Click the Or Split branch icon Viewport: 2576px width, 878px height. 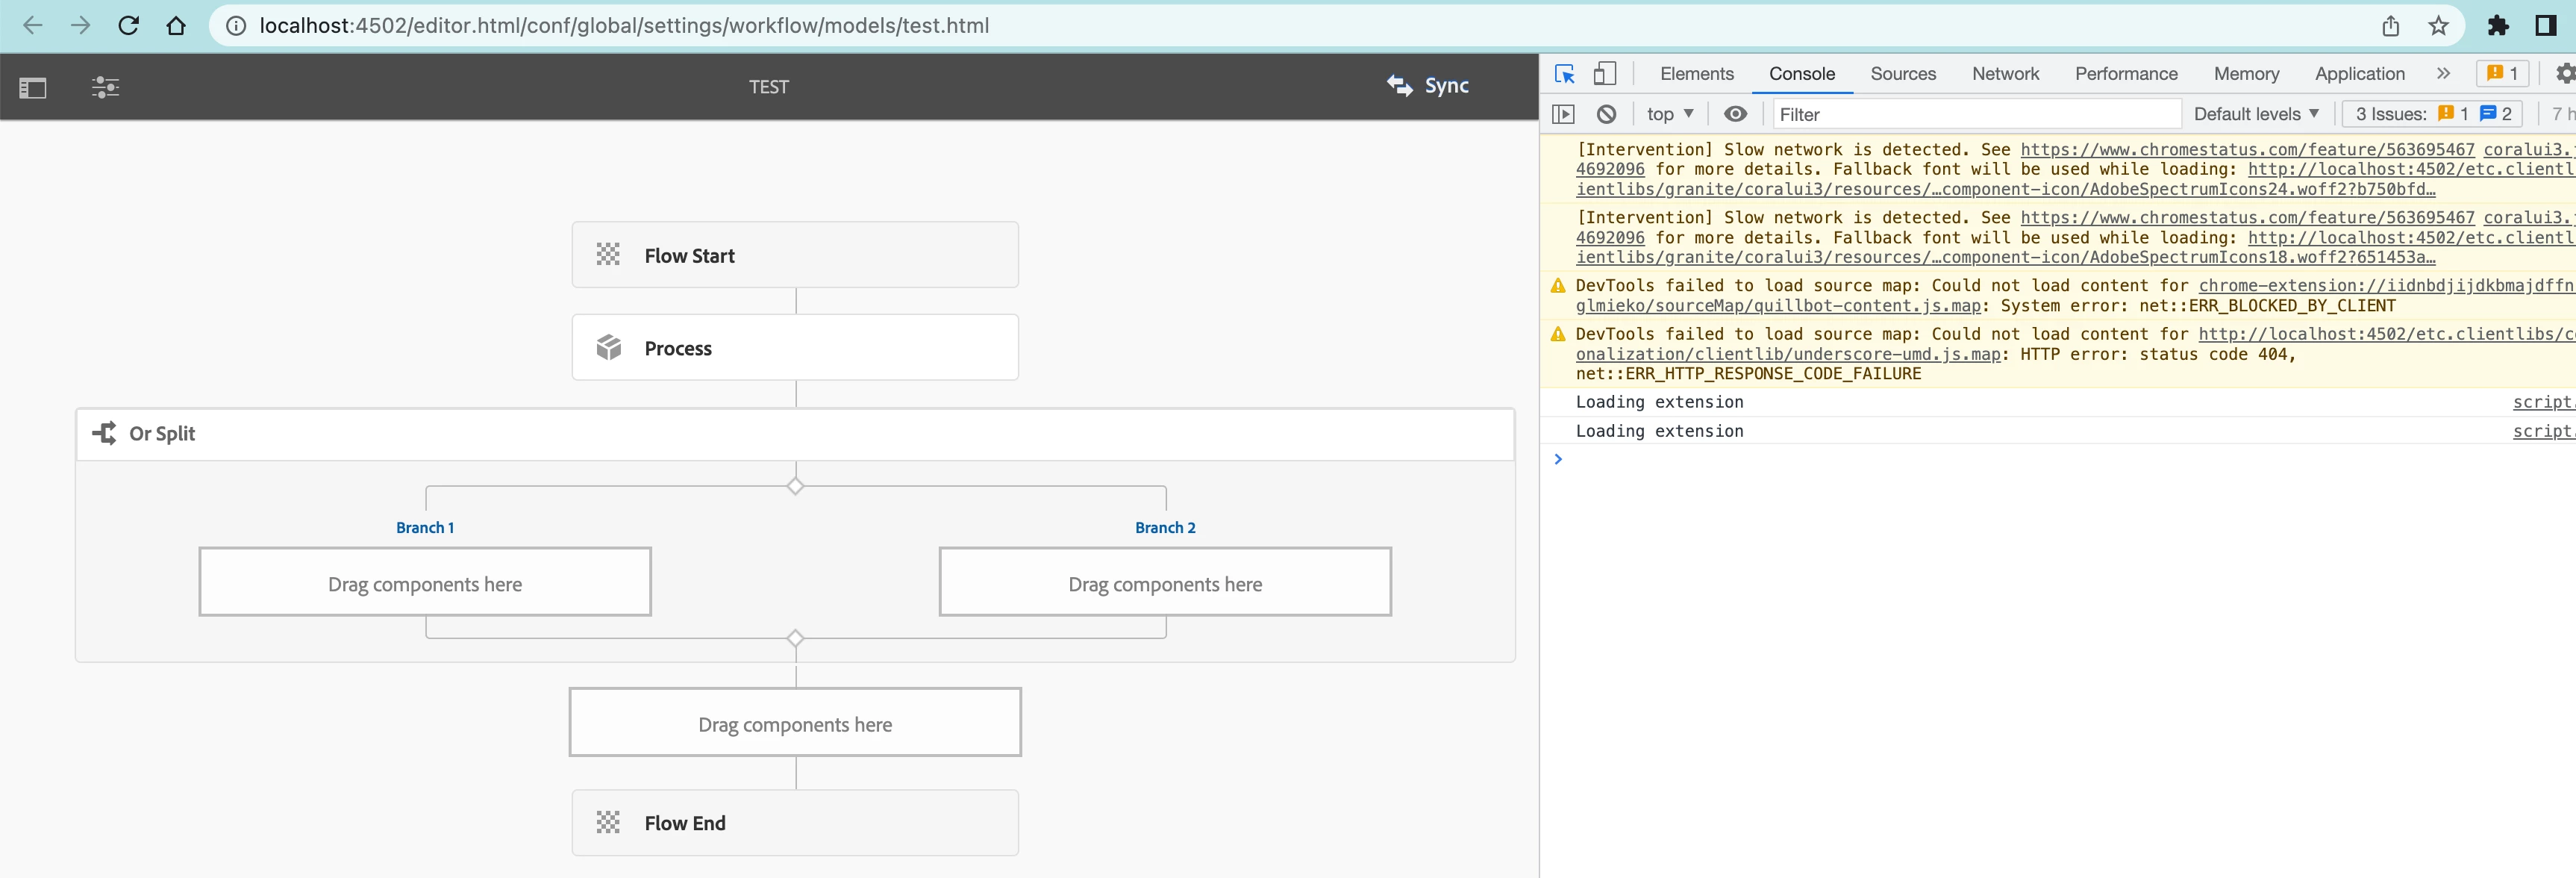point(104,433)
